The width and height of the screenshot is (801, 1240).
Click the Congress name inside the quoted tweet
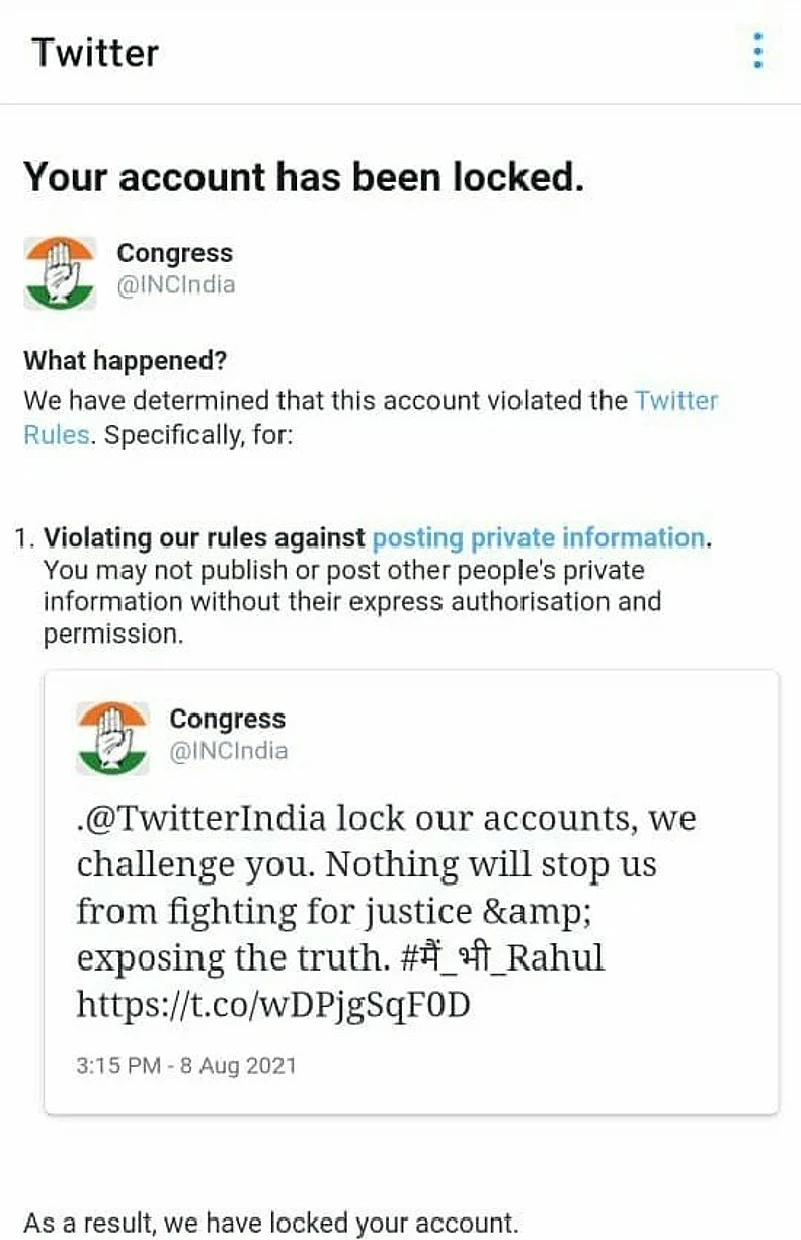click(x=227, y=719)
